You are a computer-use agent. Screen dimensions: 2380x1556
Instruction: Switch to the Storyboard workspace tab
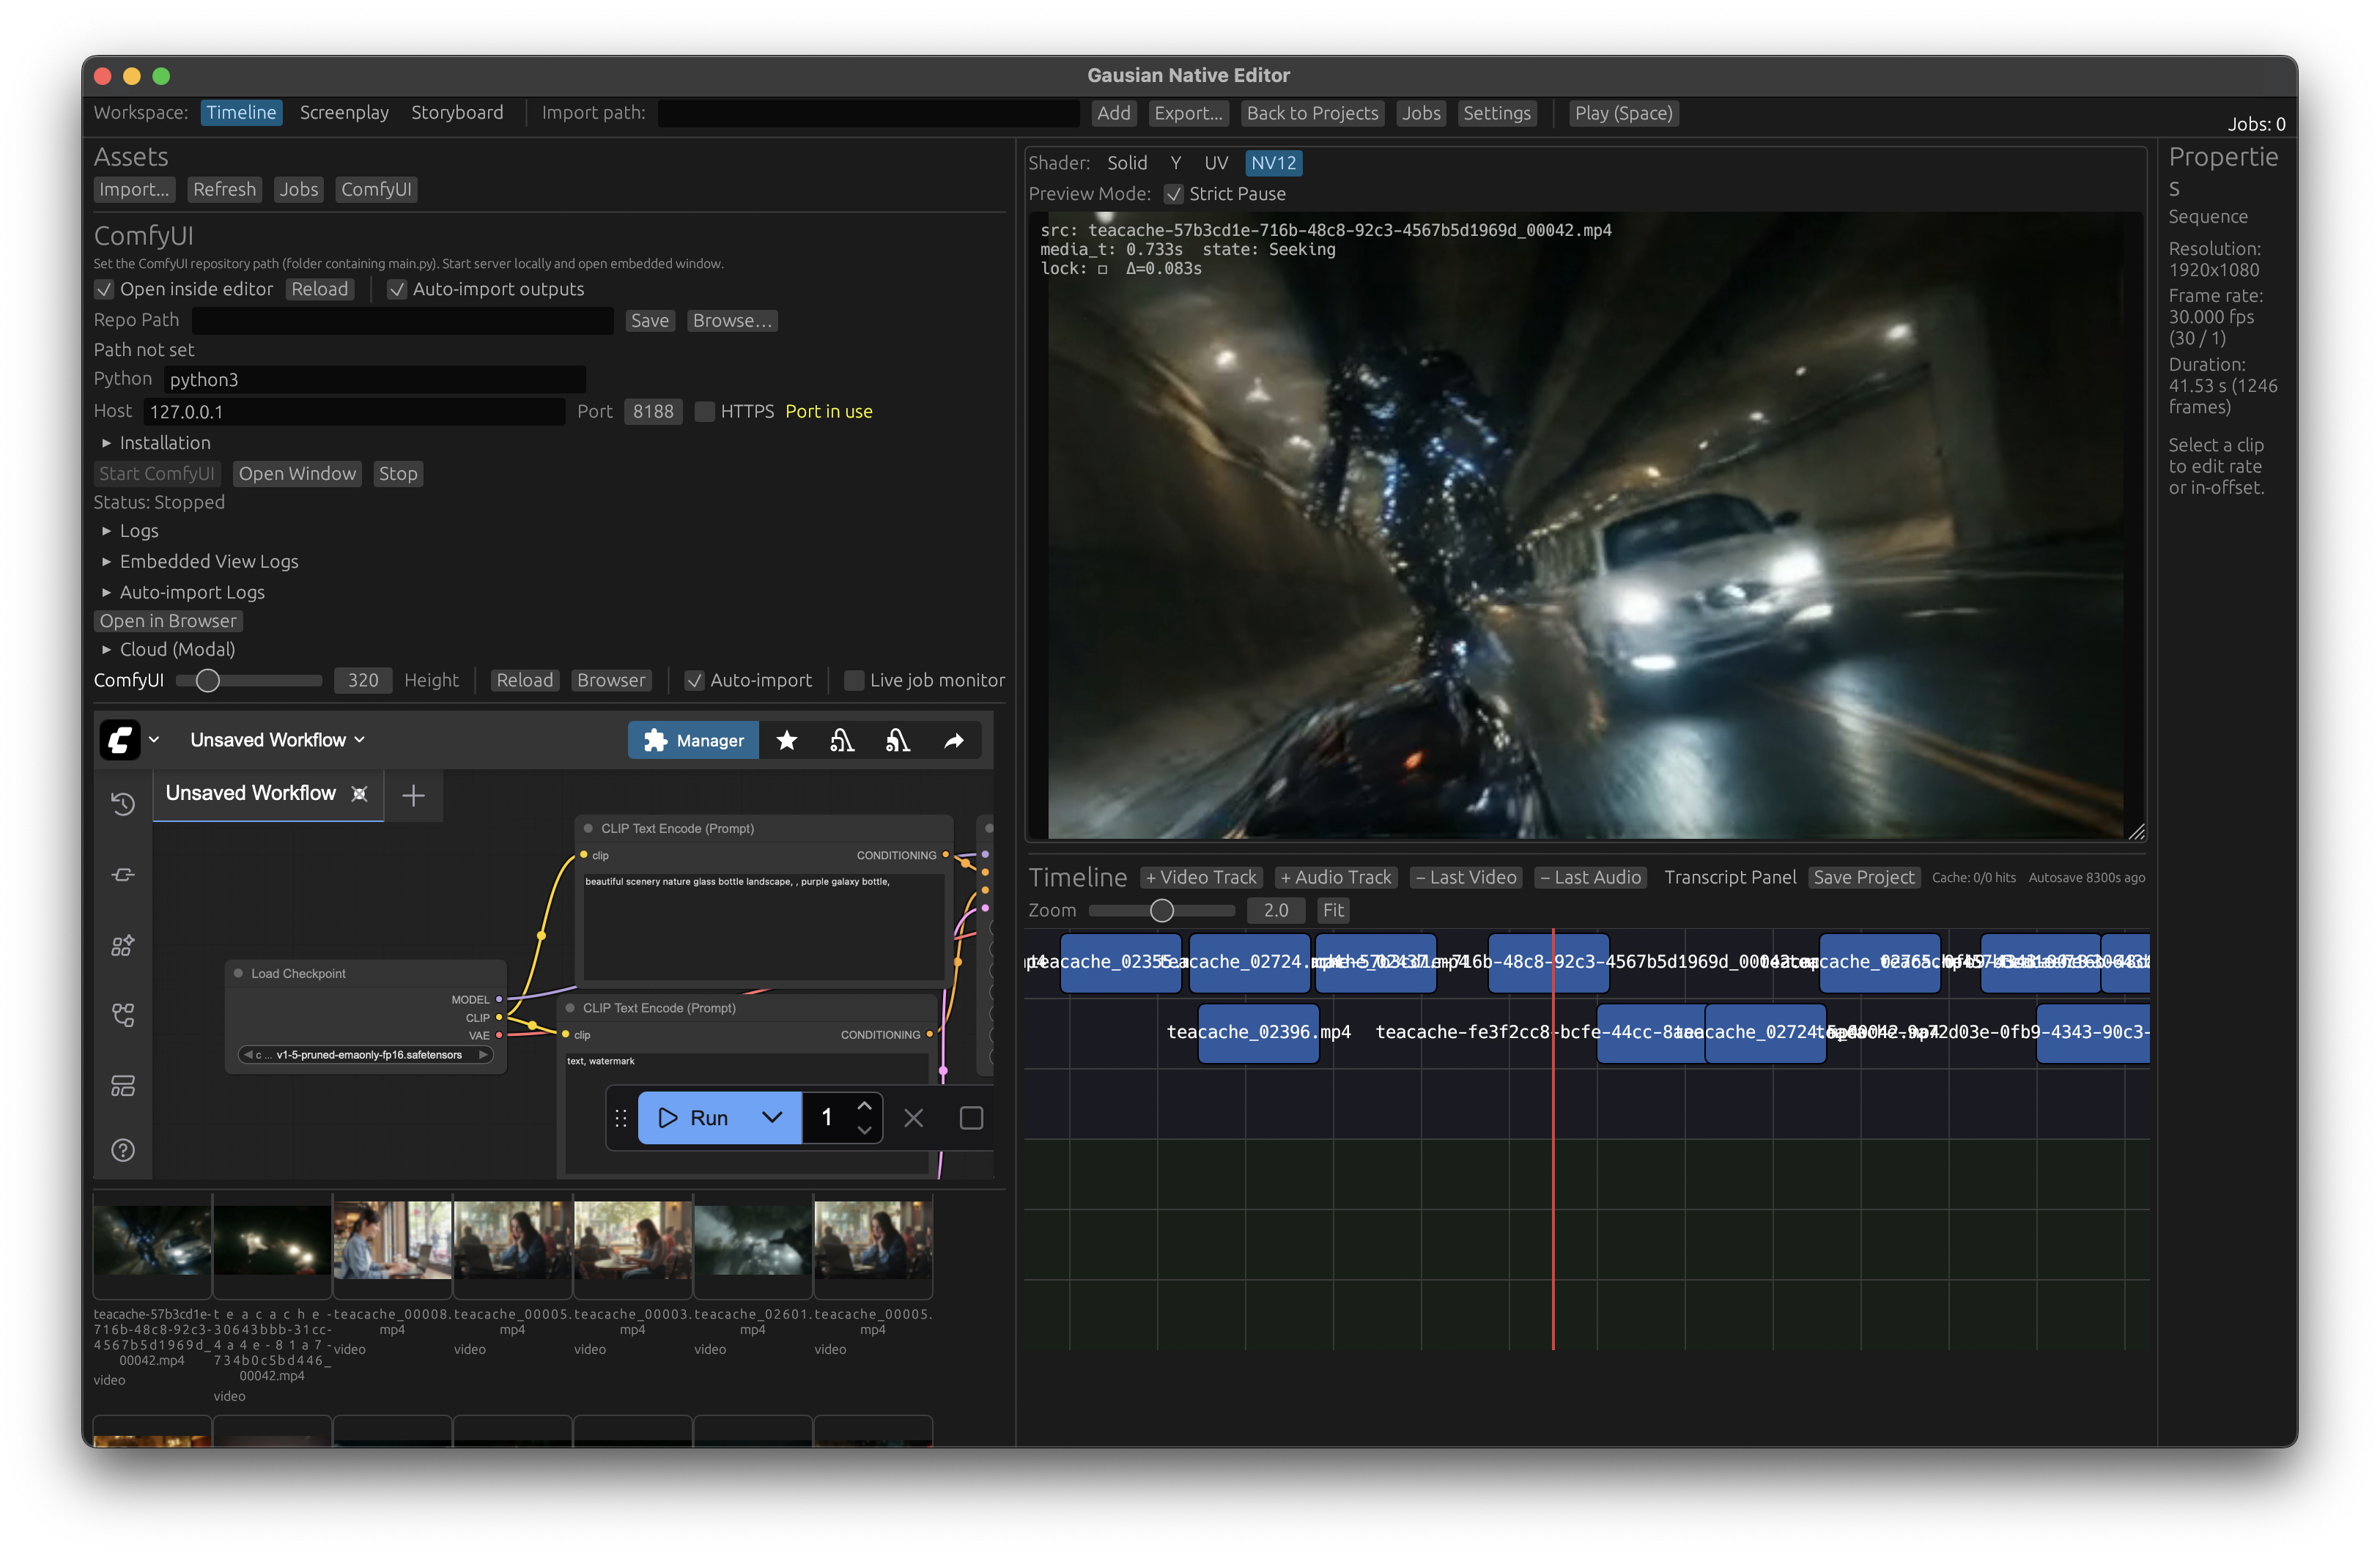point(457,112)
